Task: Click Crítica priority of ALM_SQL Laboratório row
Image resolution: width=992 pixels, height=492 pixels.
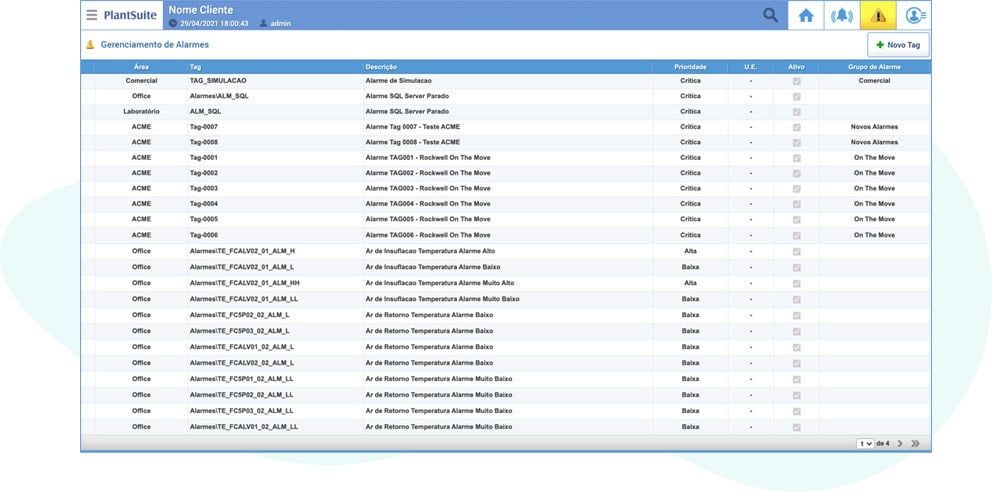Action: [x=690, y=111]
